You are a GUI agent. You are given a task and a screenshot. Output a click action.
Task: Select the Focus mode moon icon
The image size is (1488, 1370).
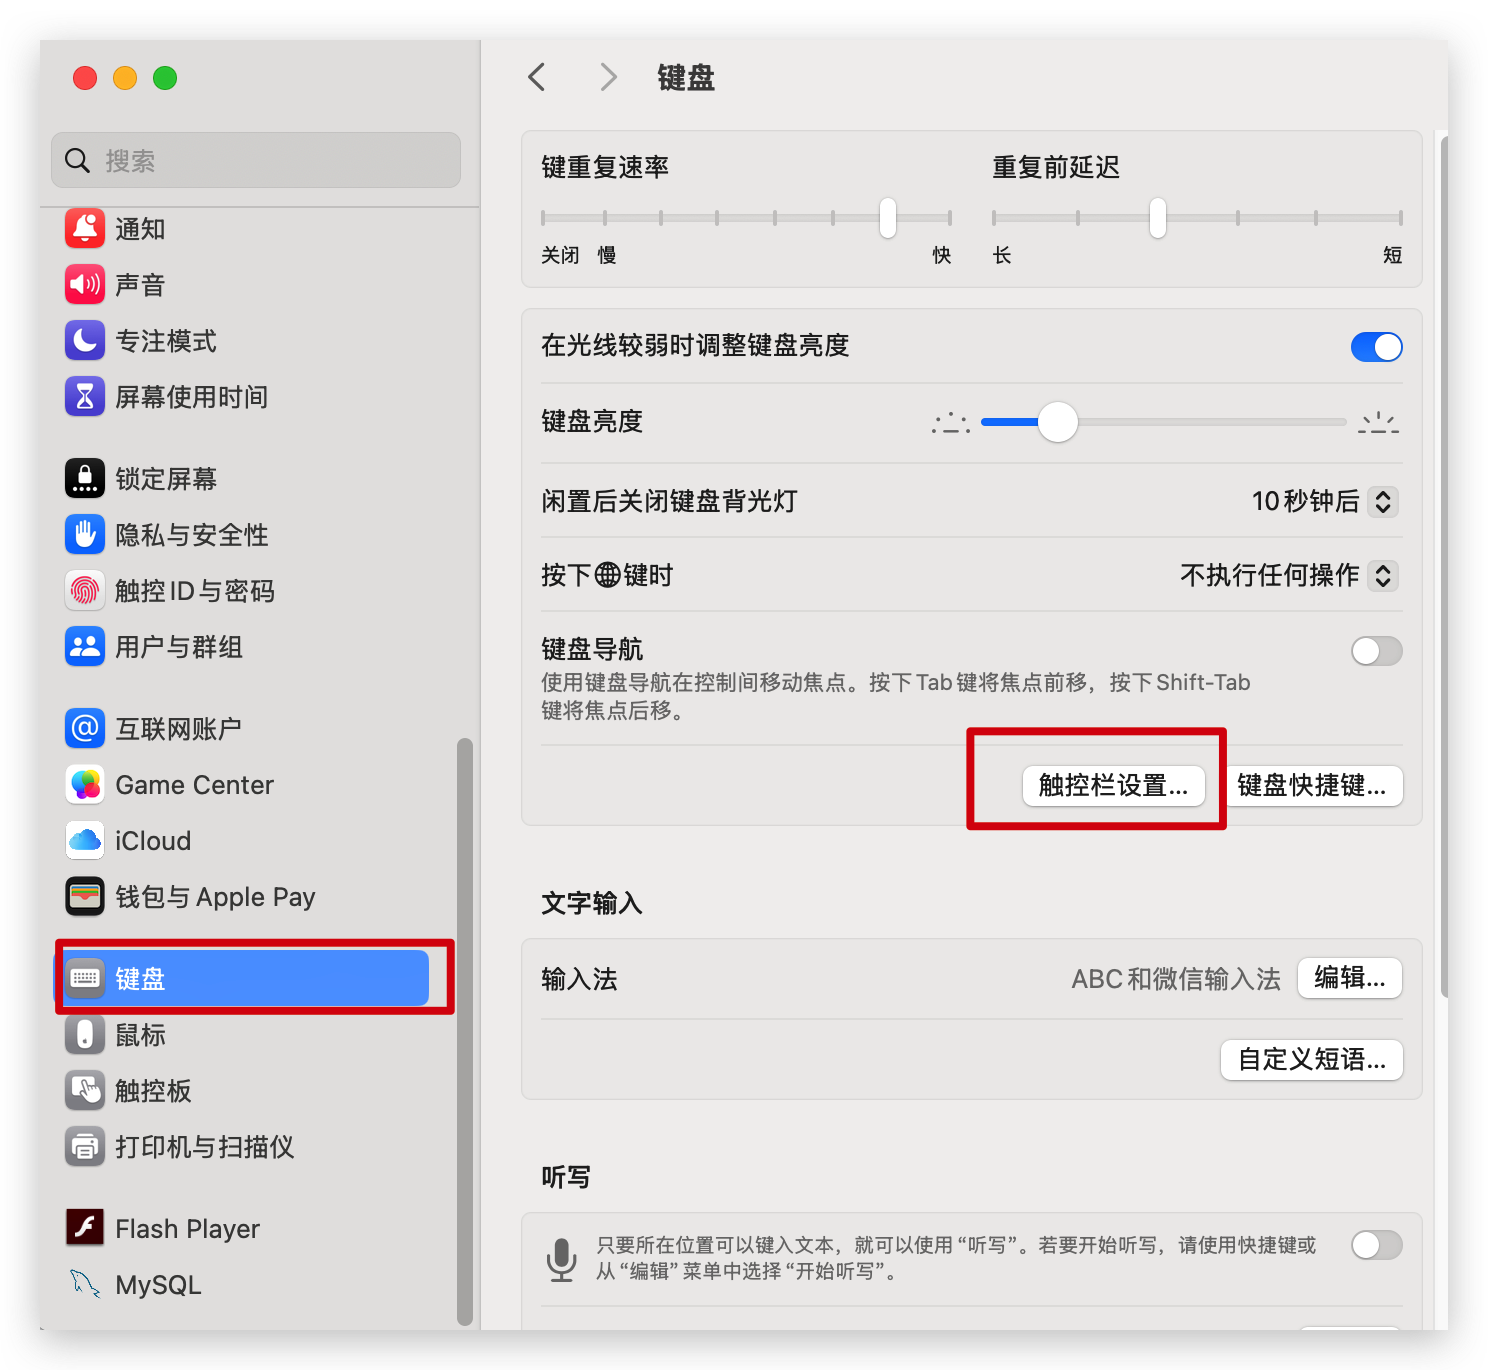point(85,341)
